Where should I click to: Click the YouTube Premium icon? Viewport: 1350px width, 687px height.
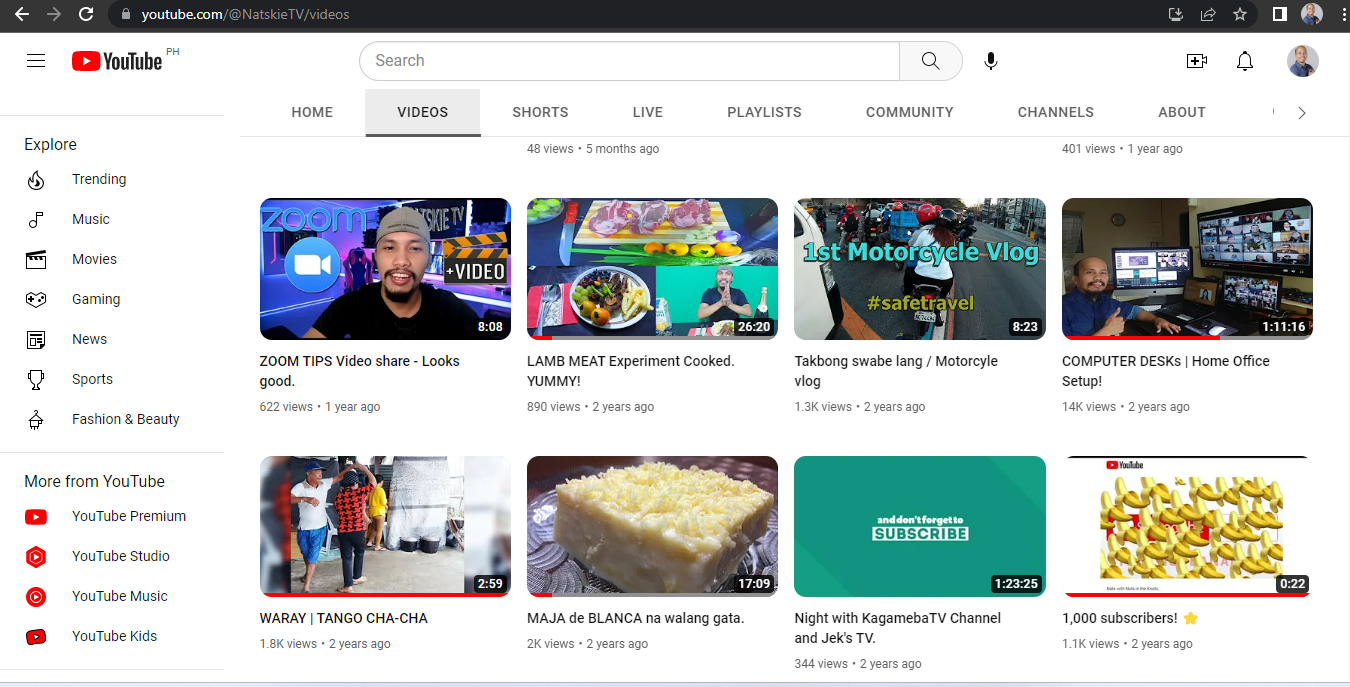click(36, 517)
